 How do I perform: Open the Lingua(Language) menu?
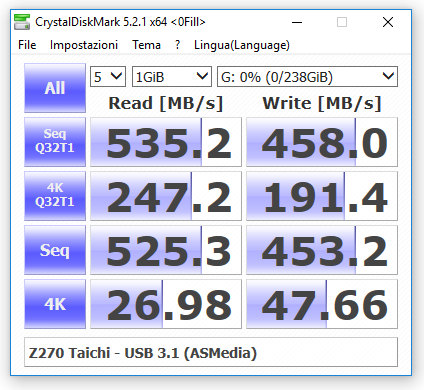coord(242,45)
